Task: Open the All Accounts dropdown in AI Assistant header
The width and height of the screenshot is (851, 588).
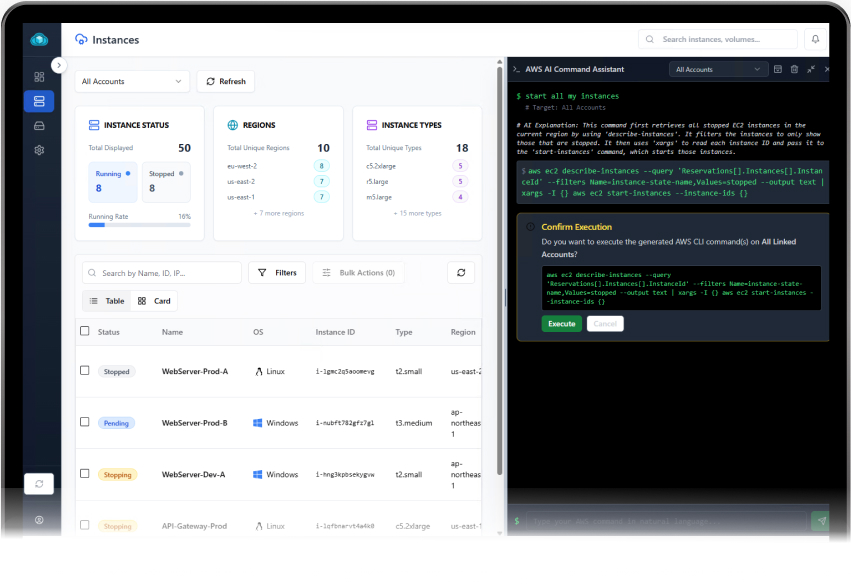Action: click(x=719, y=69)
